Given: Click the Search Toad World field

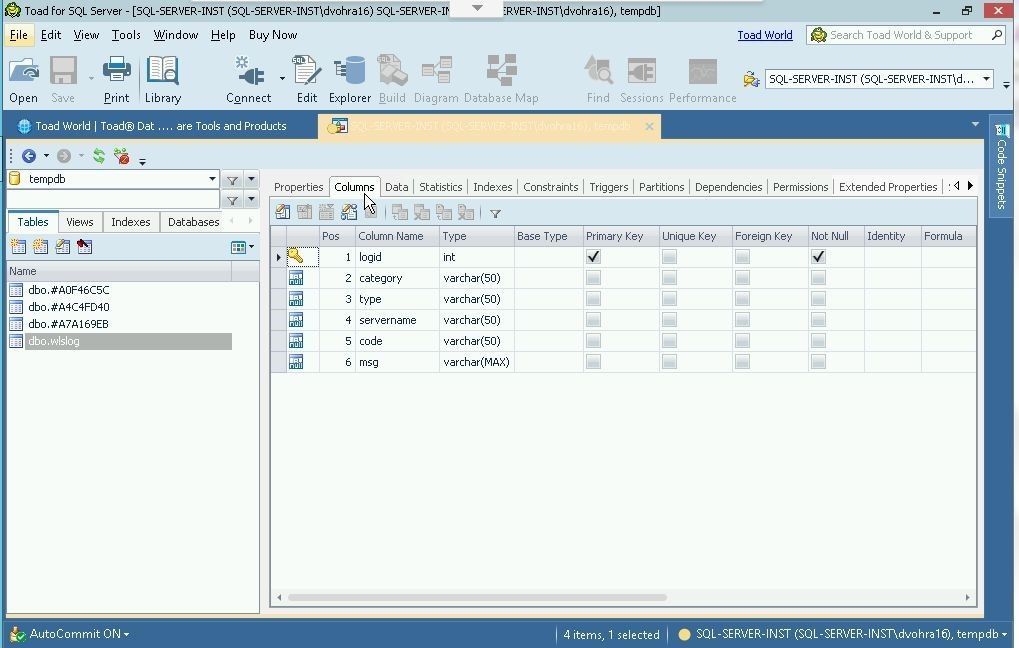Looking at the screenshot, I should coord(900,35).
